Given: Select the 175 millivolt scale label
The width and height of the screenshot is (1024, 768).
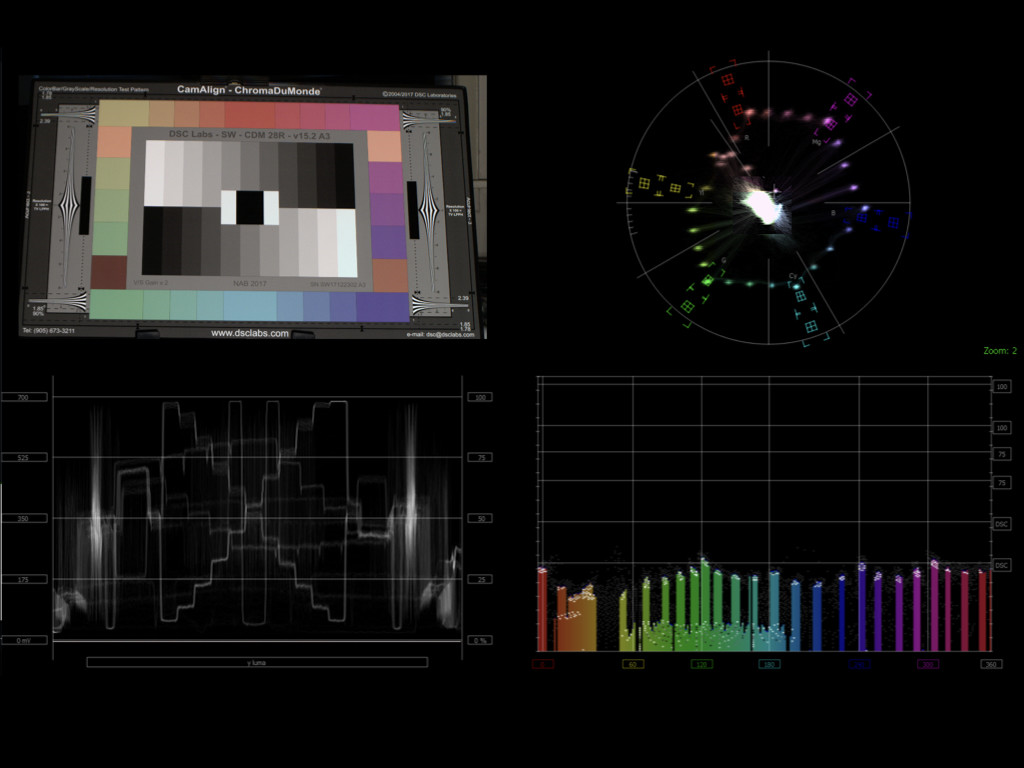Looking at the screenshot, I should pyautogui.click(x=24, y=579).
